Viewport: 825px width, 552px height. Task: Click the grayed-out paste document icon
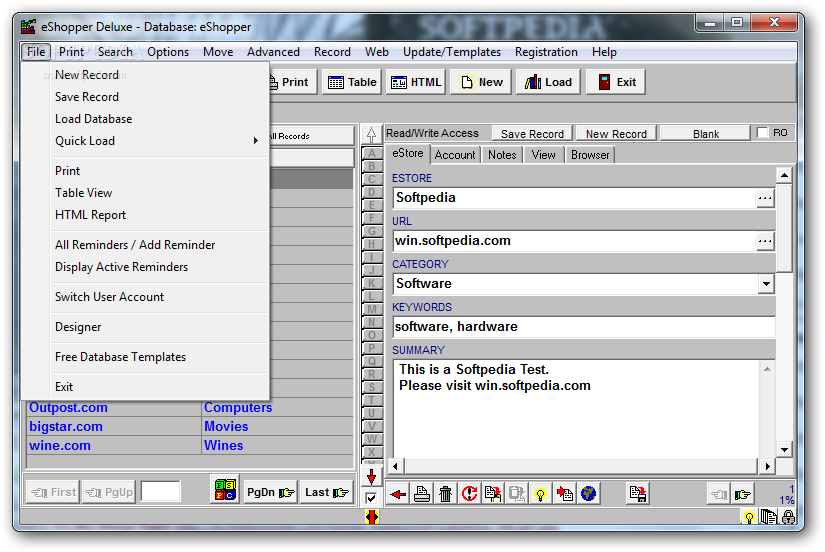[517, 494]
